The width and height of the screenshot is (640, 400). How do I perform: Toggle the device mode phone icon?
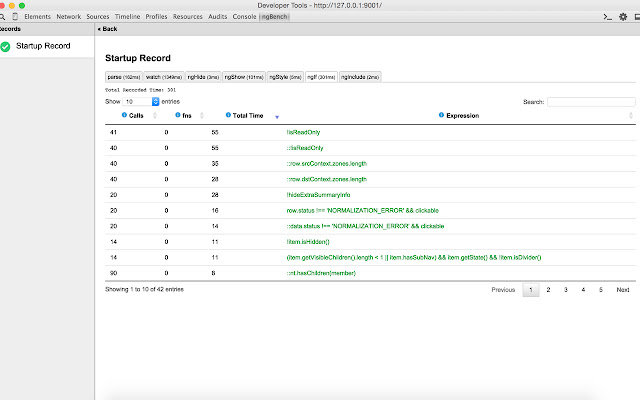click(x=15, y=17)
